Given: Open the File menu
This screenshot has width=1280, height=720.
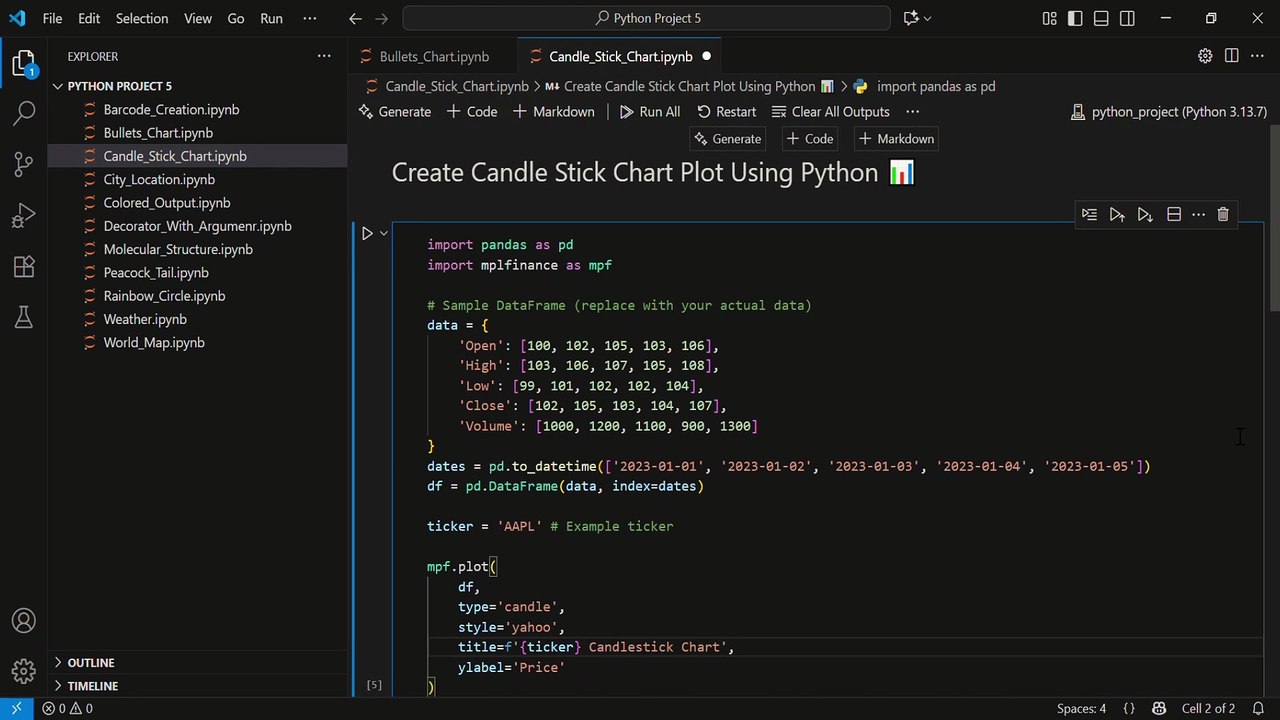Looking at the screenshot, I should click(x=52, y=18).
